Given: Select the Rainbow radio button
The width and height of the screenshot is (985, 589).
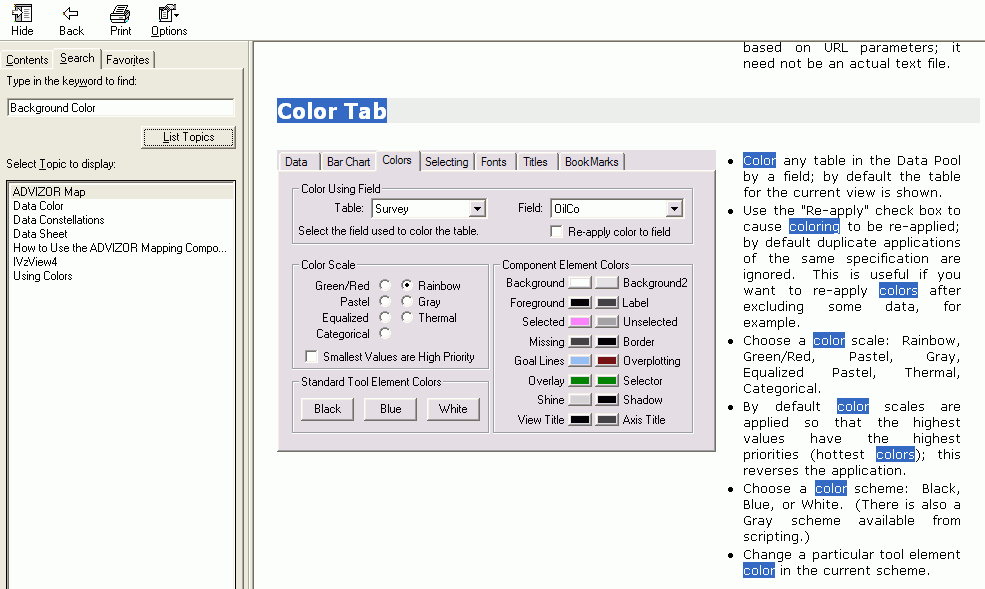Looking at the screenshot, I should pos(406,285).
